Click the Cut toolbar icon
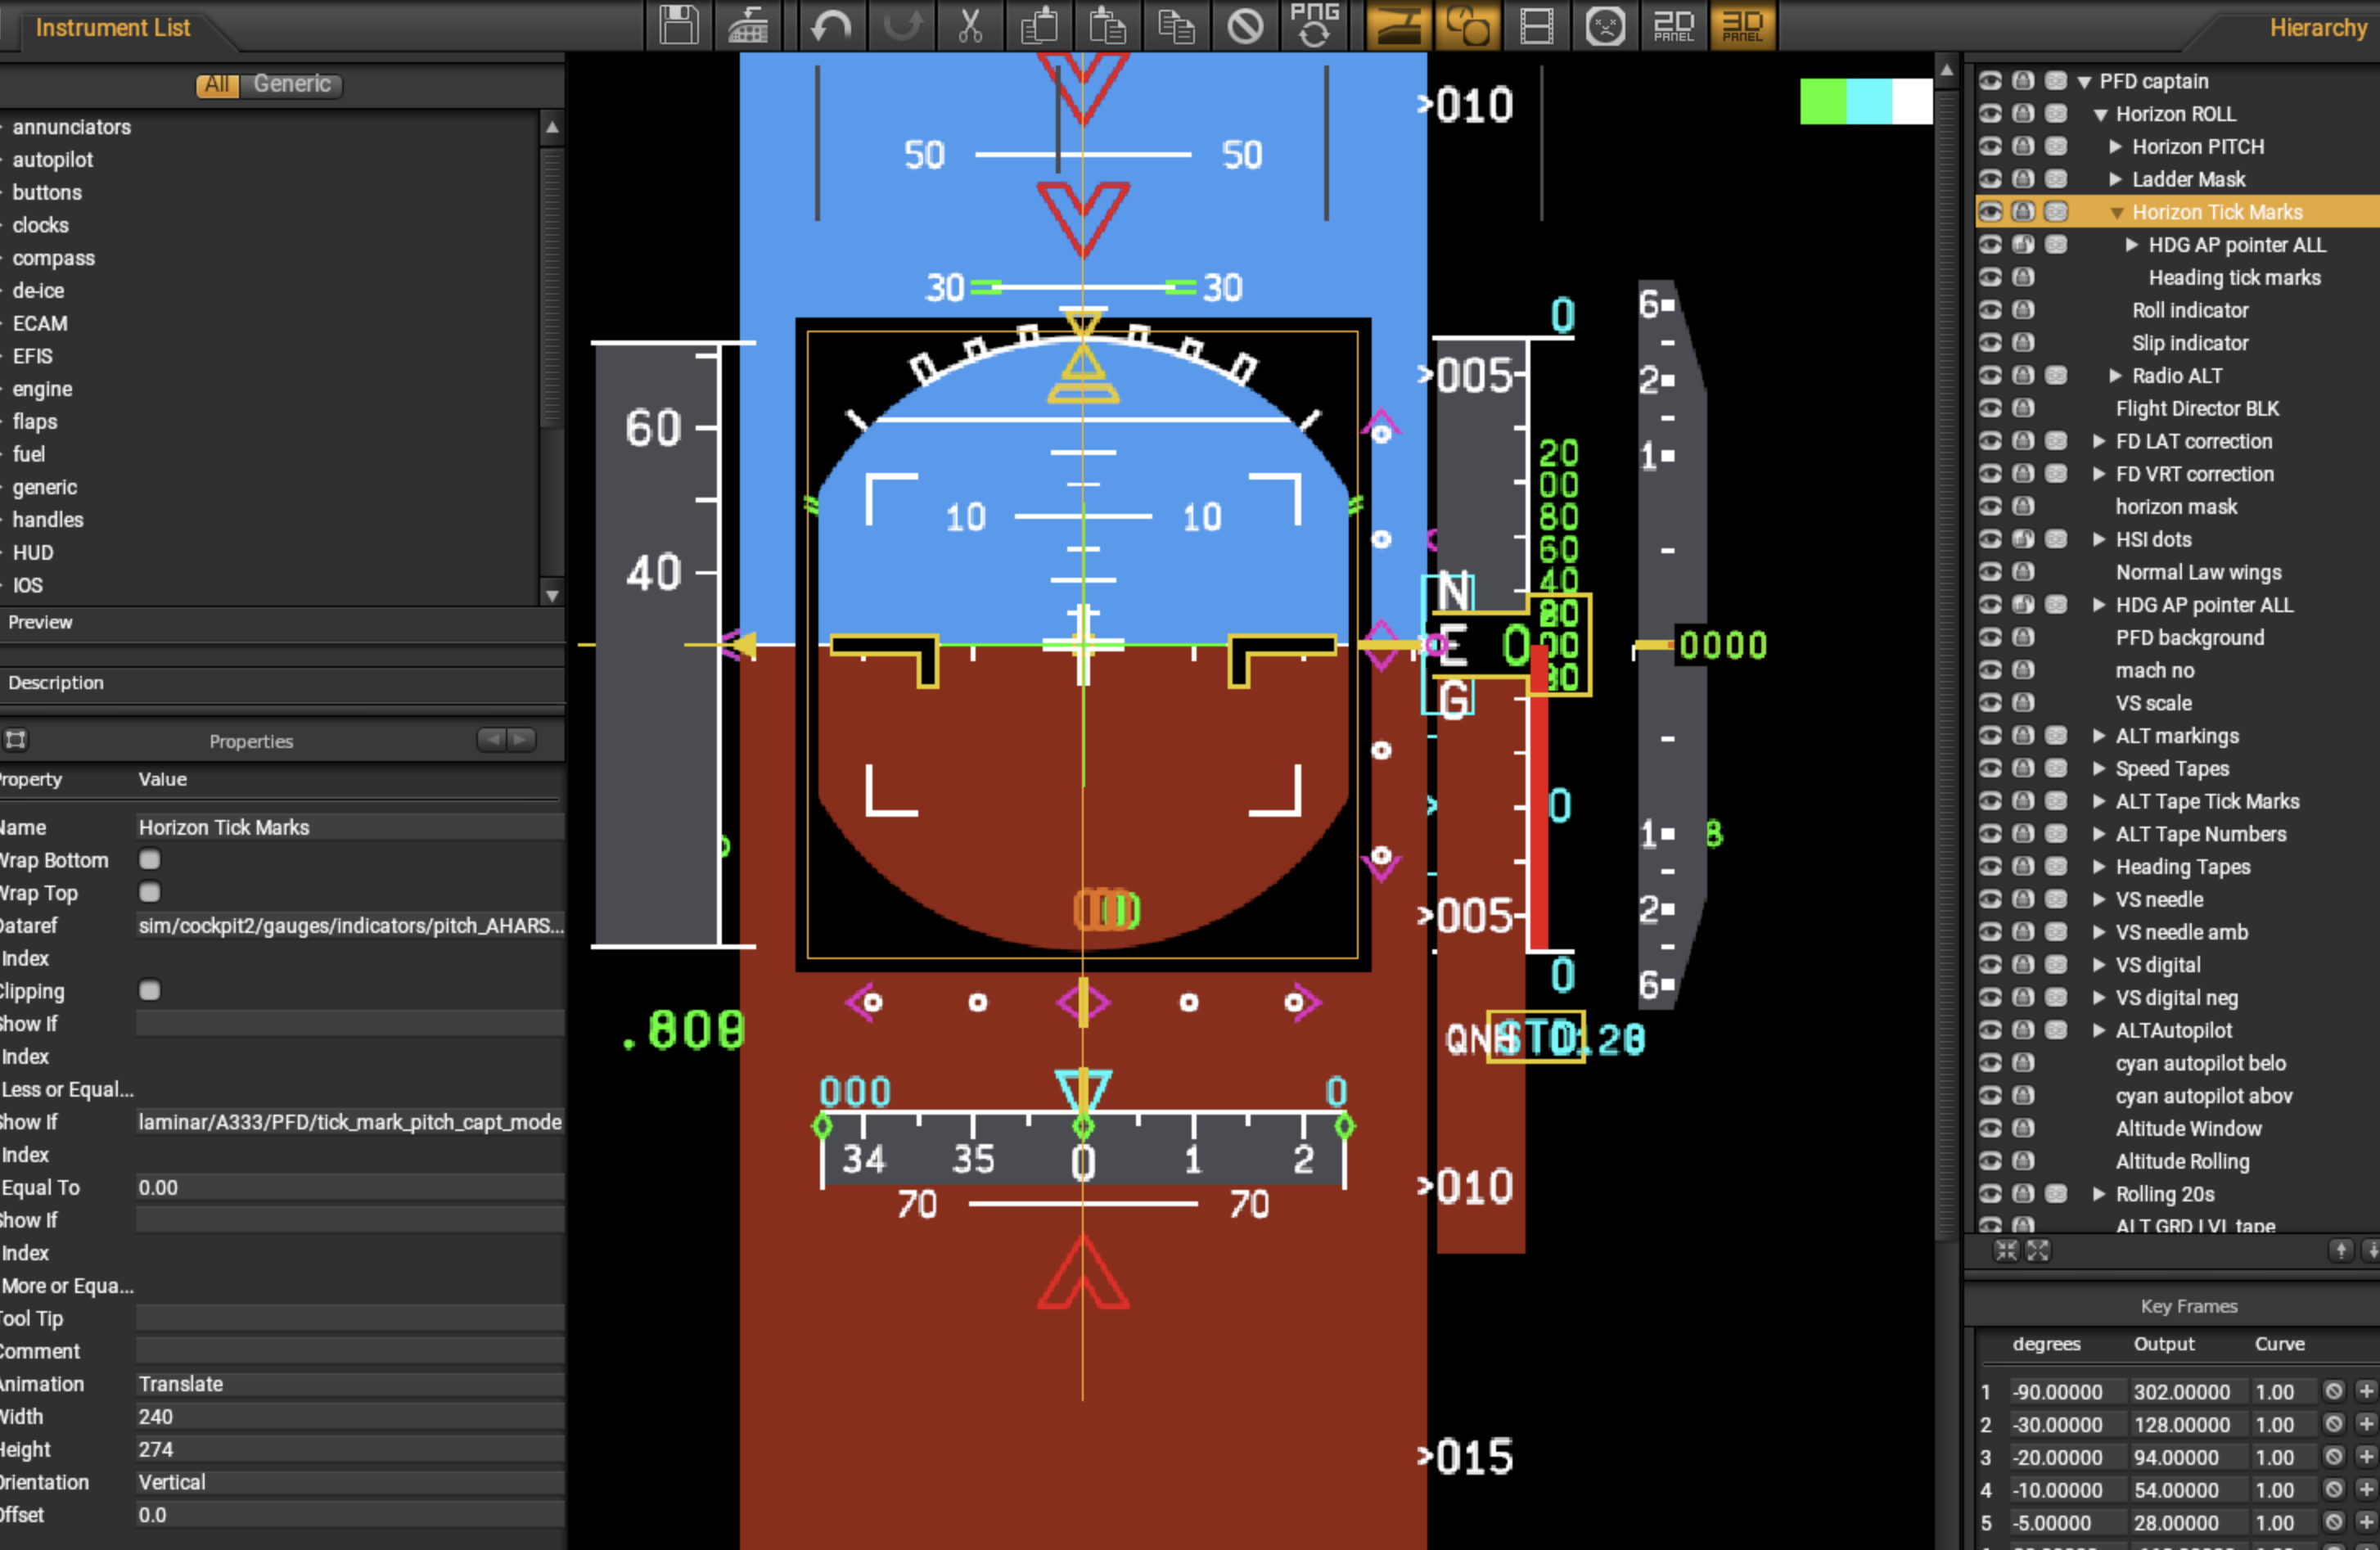2380x1550 pixels. pyautogui.click(x=970, y=26)
